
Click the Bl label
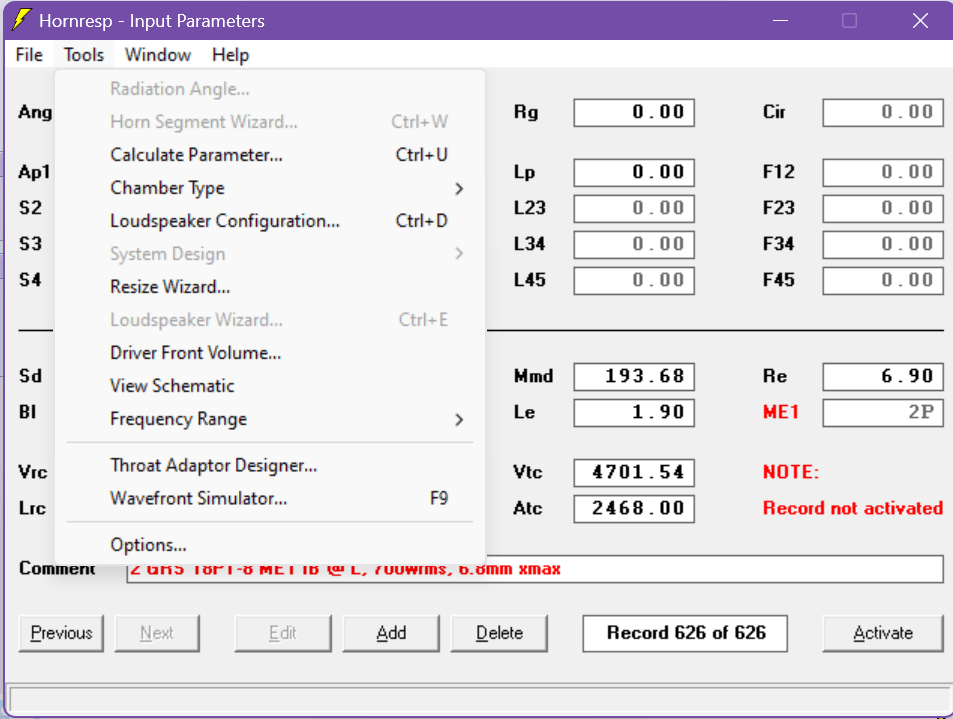point(27,412)
